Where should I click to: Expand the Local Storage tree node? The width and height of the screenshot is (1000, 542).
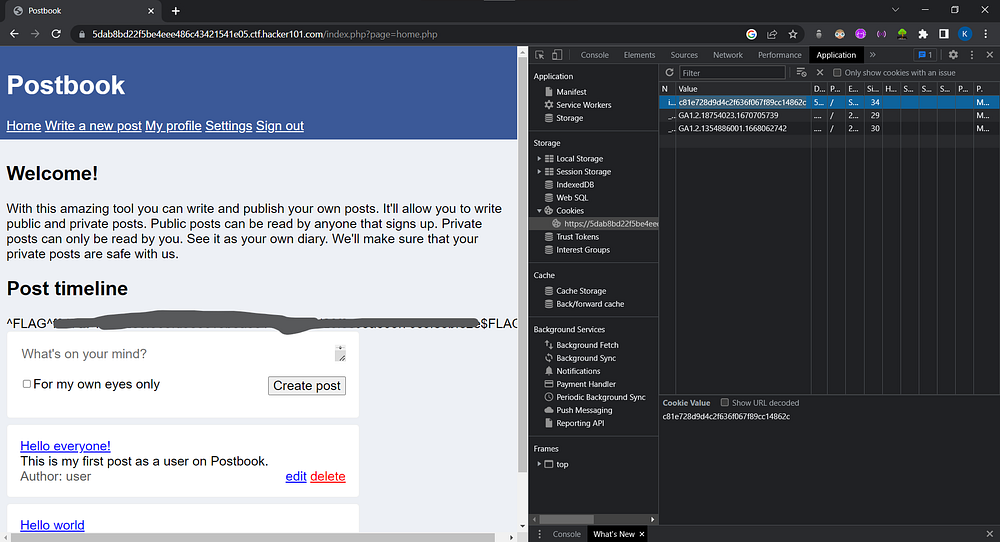coord(539,159)
